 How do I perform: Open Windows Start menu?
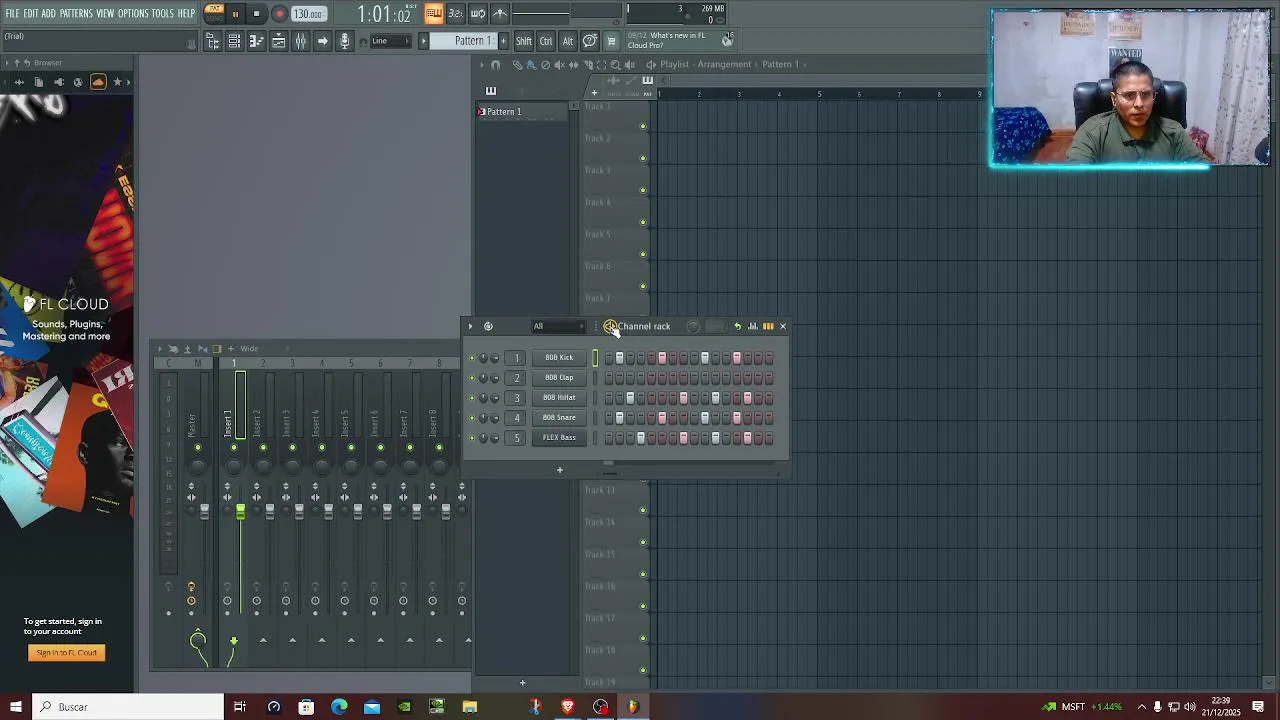click(15, 707)
